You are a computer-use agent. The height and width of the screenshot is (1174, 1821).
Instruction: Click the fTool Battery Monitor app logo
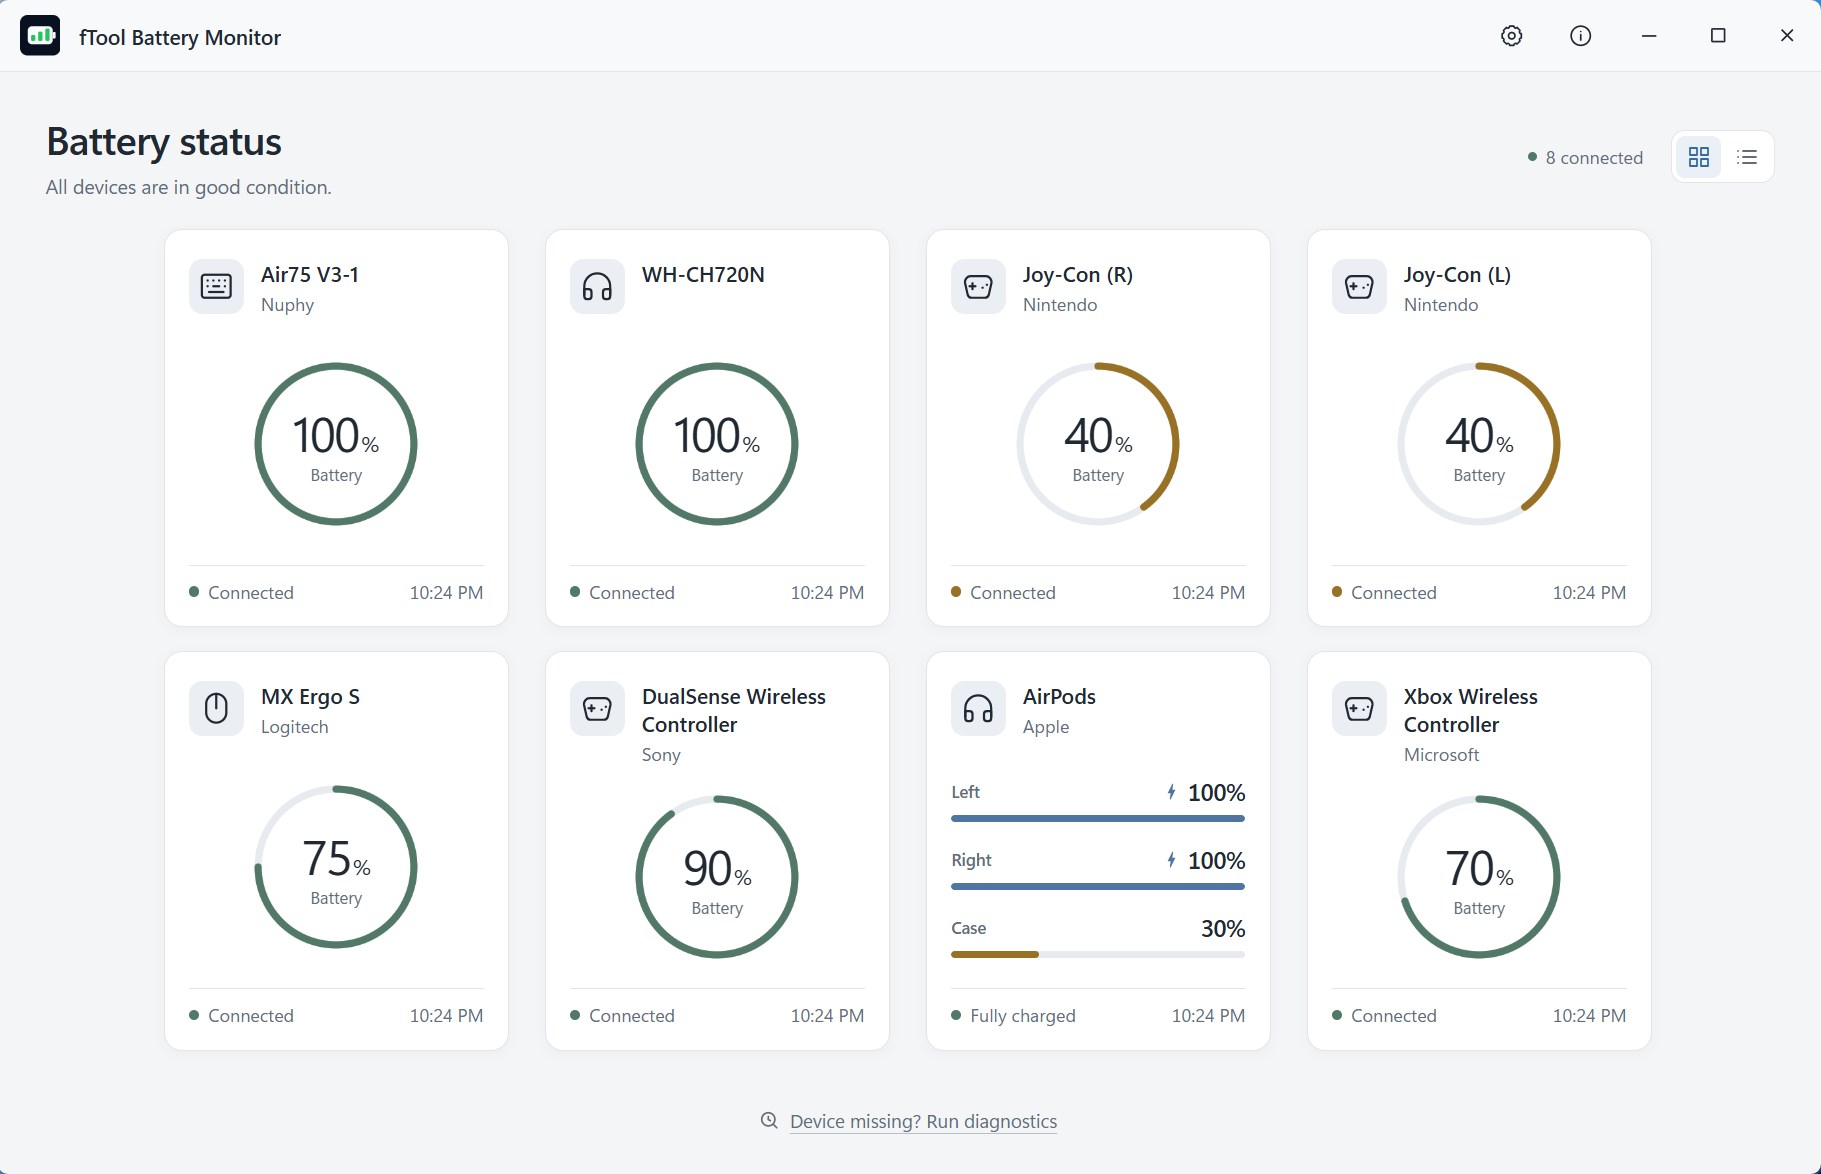40,36
